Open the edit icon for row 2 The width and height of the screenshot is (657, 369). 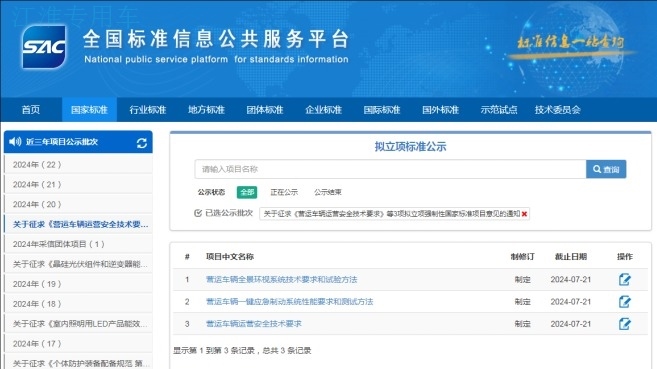coord(624,302)
